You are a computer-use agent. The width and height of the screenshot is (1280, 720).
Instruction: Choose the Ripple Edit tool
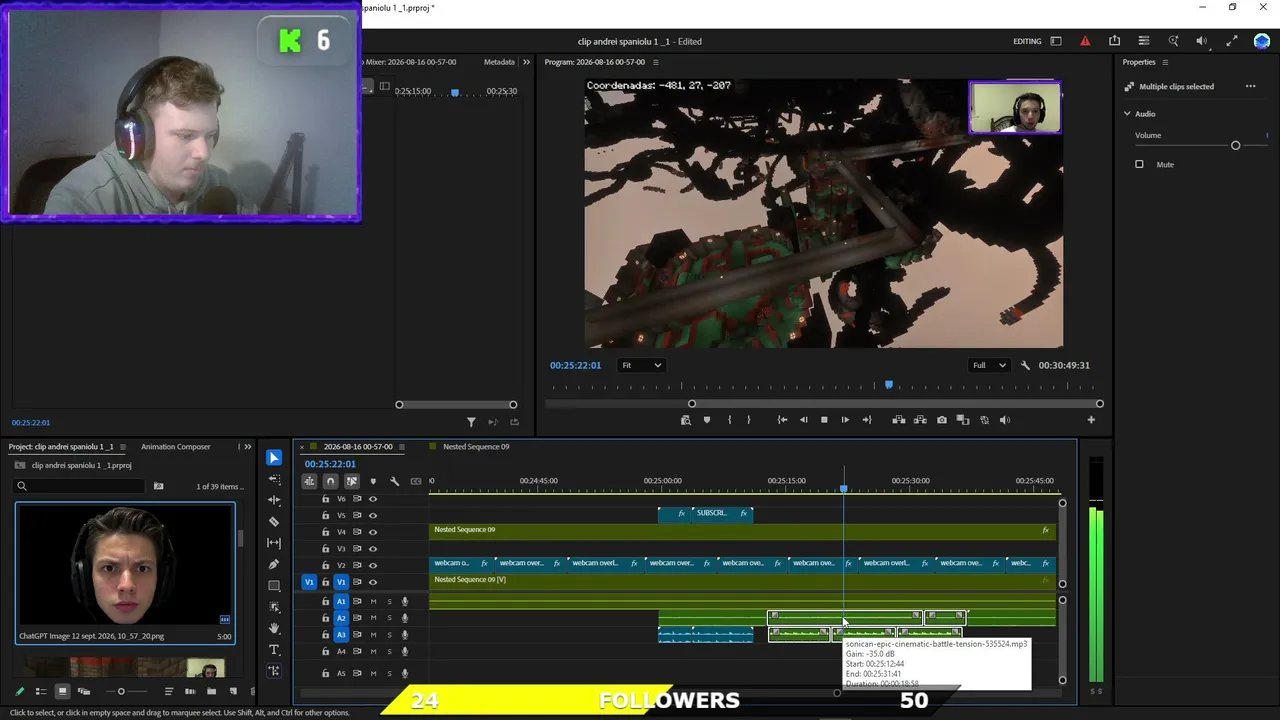point(274,500)
